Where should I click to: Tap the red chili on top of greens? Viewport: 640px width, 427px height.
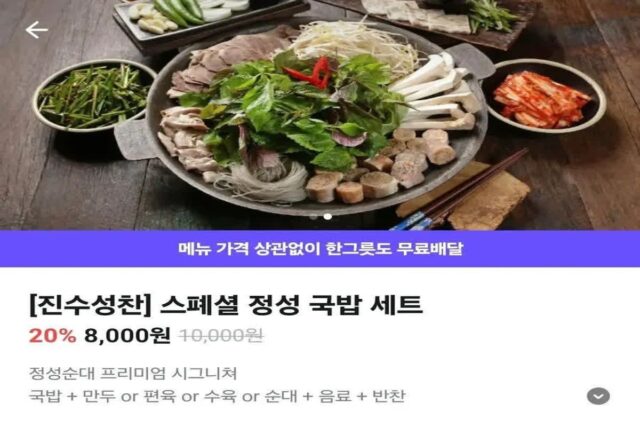(x=311, y=73)
